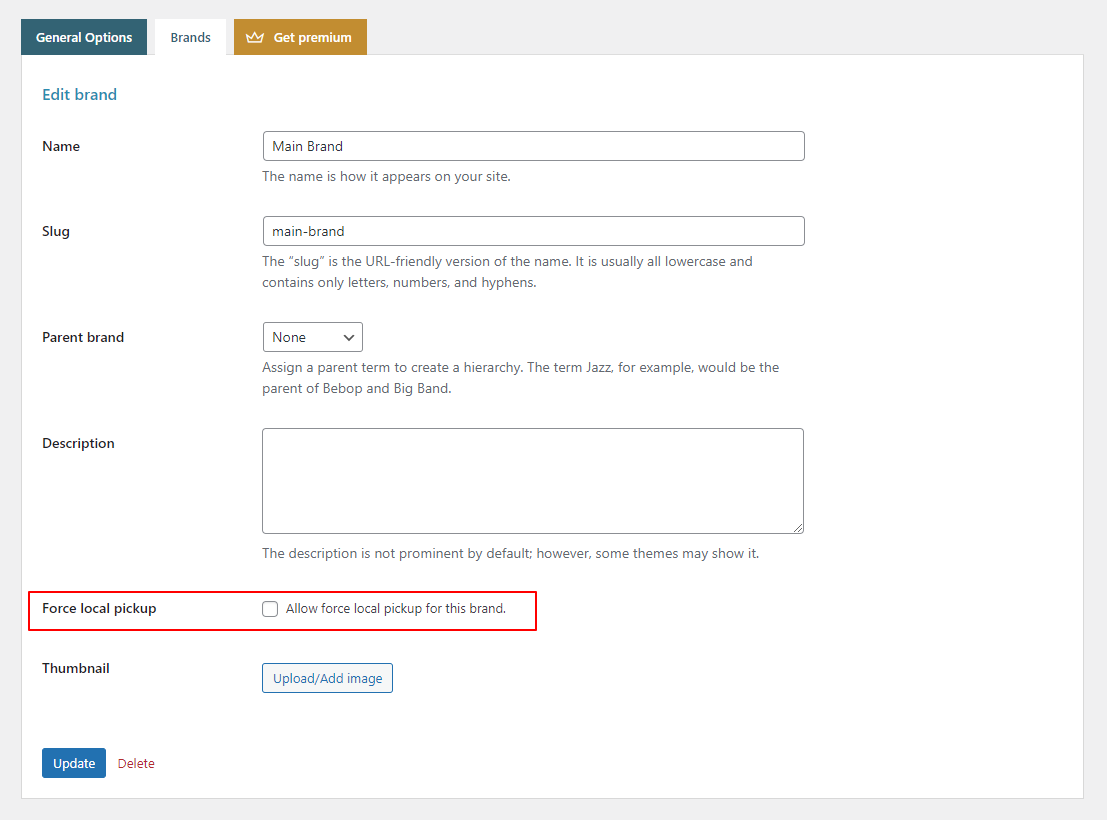
Task: Click the crown icon beside Get premium
Action: point(255,37)
